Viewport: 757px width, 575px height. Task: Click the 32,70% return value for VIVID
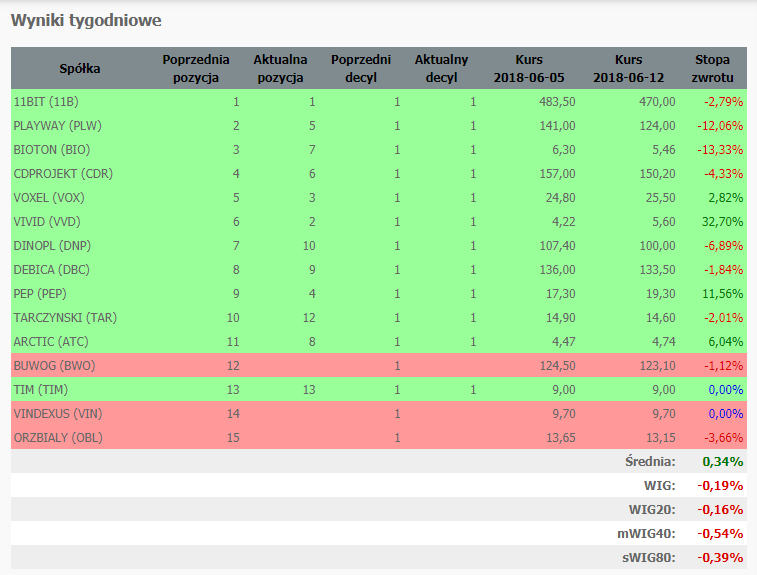pyautogui.click(x=722, y=221)
